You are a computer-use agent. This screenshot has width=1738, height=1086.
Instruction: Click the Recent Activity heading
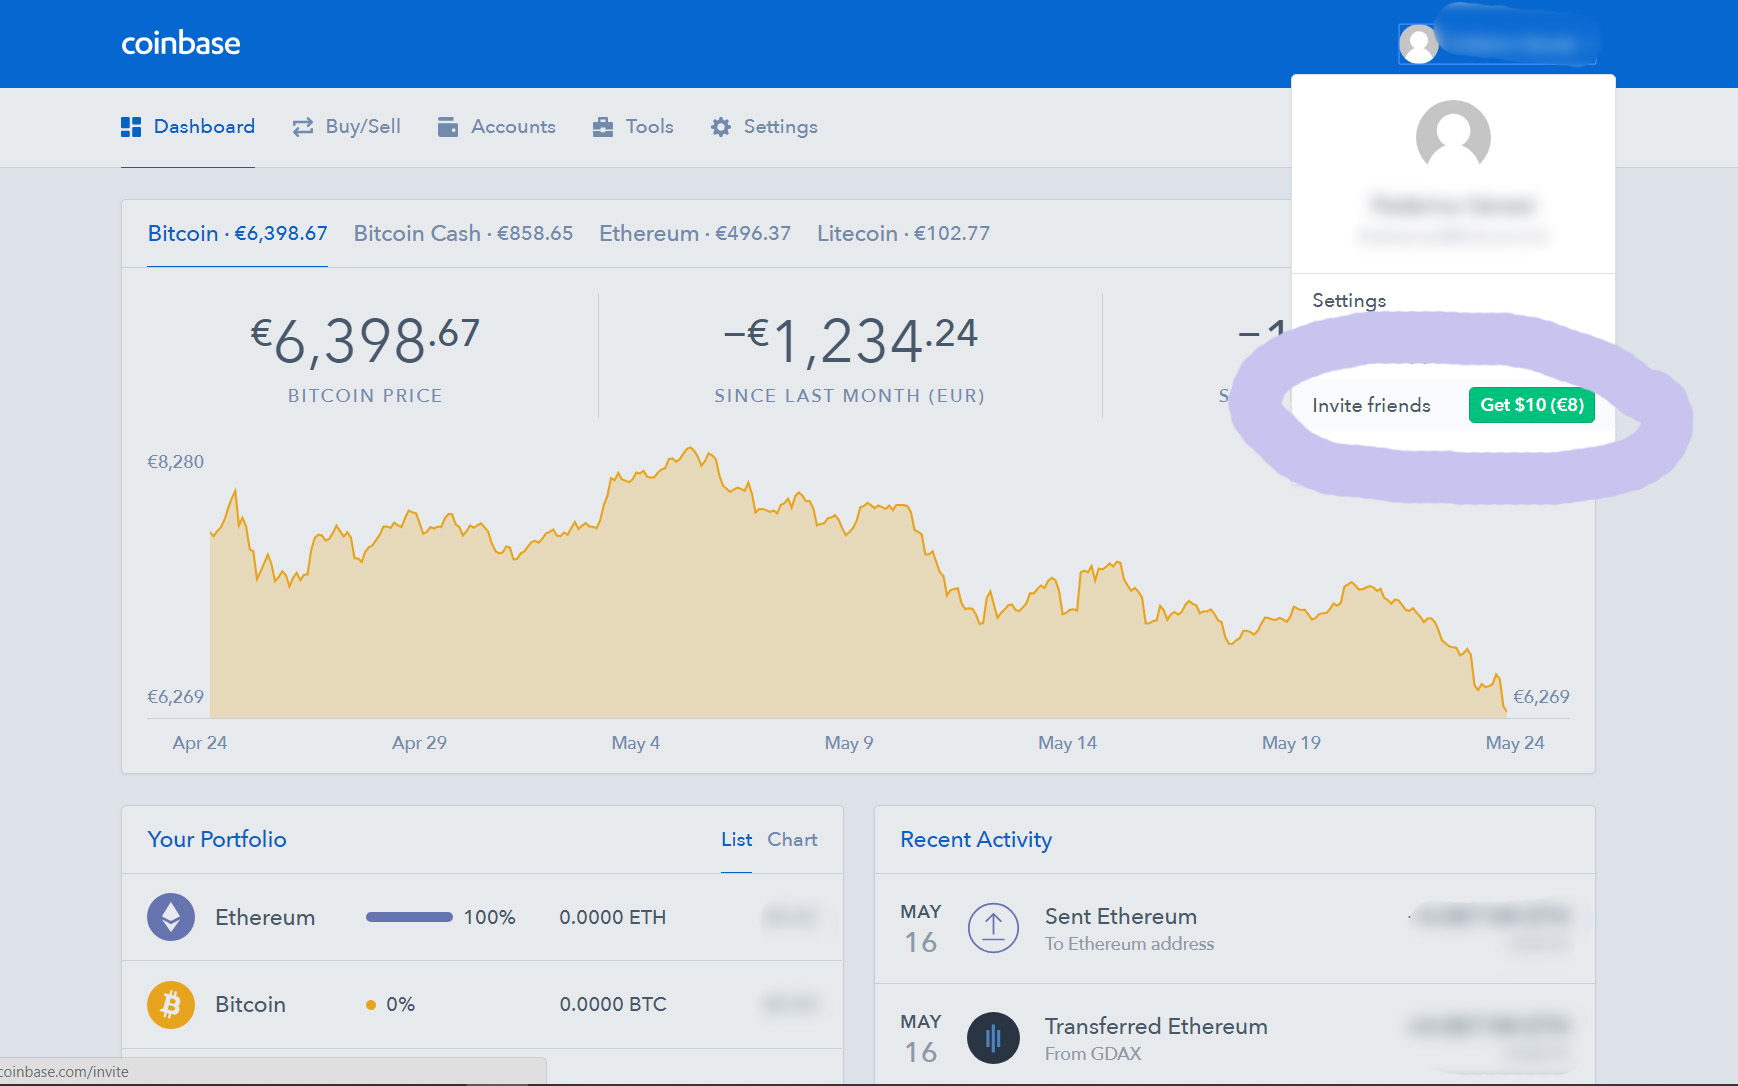click(976, 840)
